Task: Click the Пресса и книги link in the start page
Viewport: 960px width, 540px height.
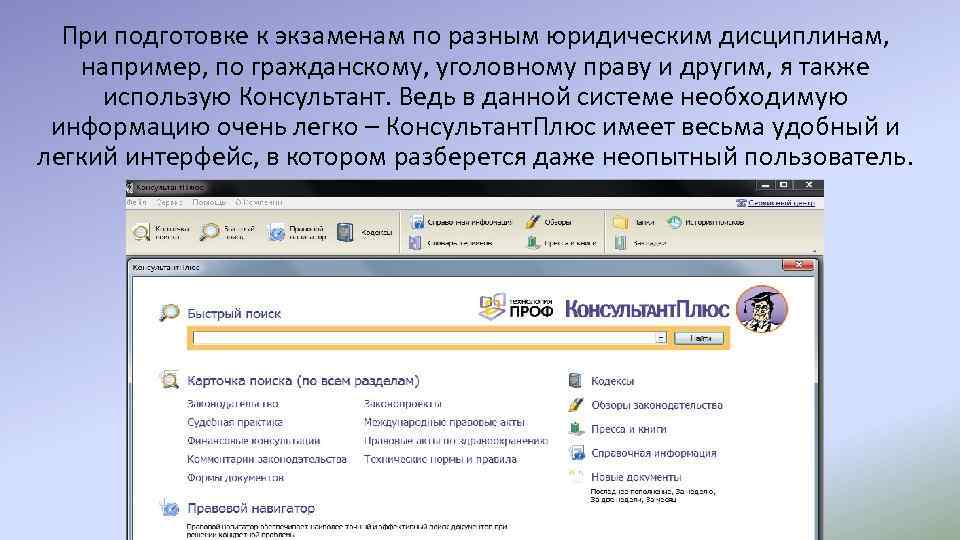Action: (x=629, y=429)
